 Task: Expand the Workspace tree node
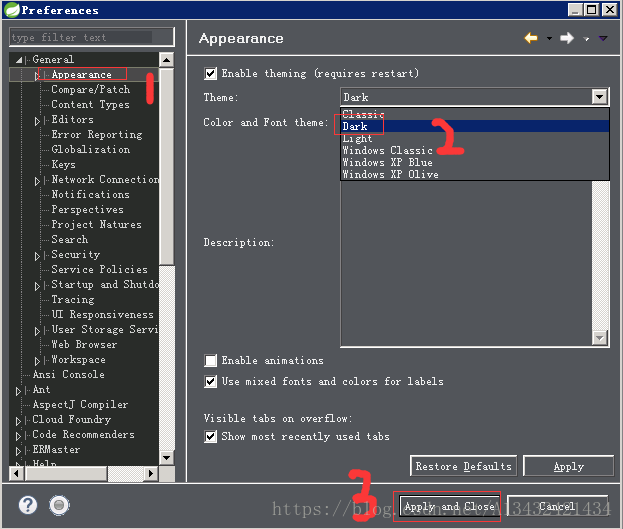click(x=37, y=361)
